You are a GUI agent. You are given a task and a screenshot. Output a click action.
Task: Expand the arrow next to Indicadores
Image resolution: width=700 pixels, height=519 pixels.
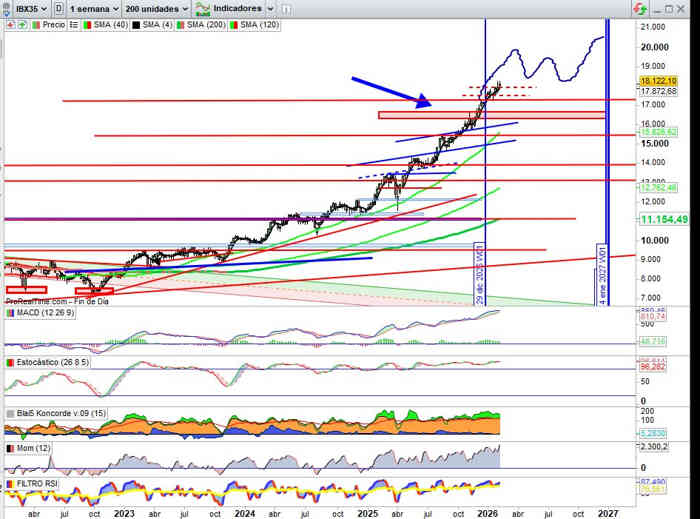tap(268, 8)
